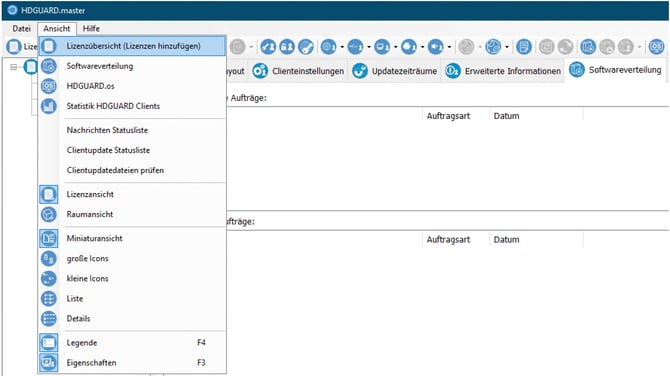670x376 pixels.
Task: Select the große Icons menu icon
Action: click(x=49, y=258)
